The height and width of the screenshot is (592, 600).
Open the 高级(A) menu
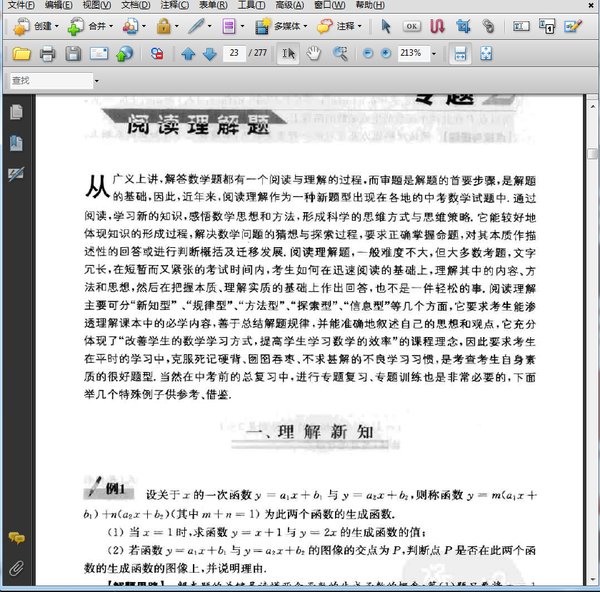[290, 5]
